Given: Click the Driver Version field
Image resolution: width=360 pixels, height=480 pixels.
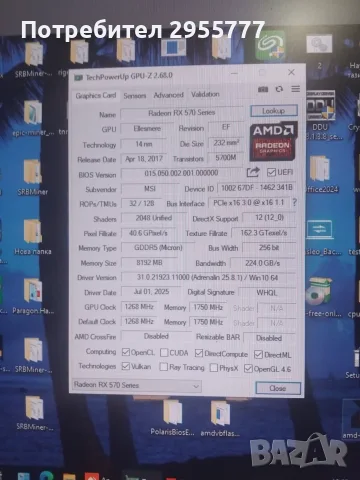Looking at the screenshot, I should click(x=208, y=277).
